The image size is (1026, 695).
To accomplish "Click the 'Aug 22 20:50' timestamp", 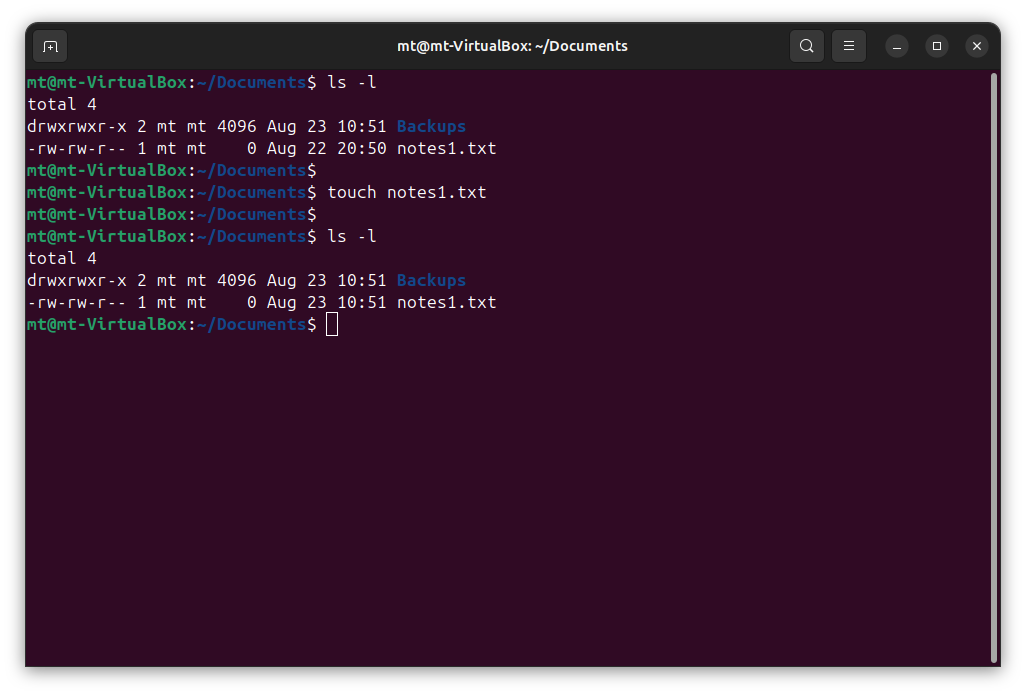I will coord(326,148).
